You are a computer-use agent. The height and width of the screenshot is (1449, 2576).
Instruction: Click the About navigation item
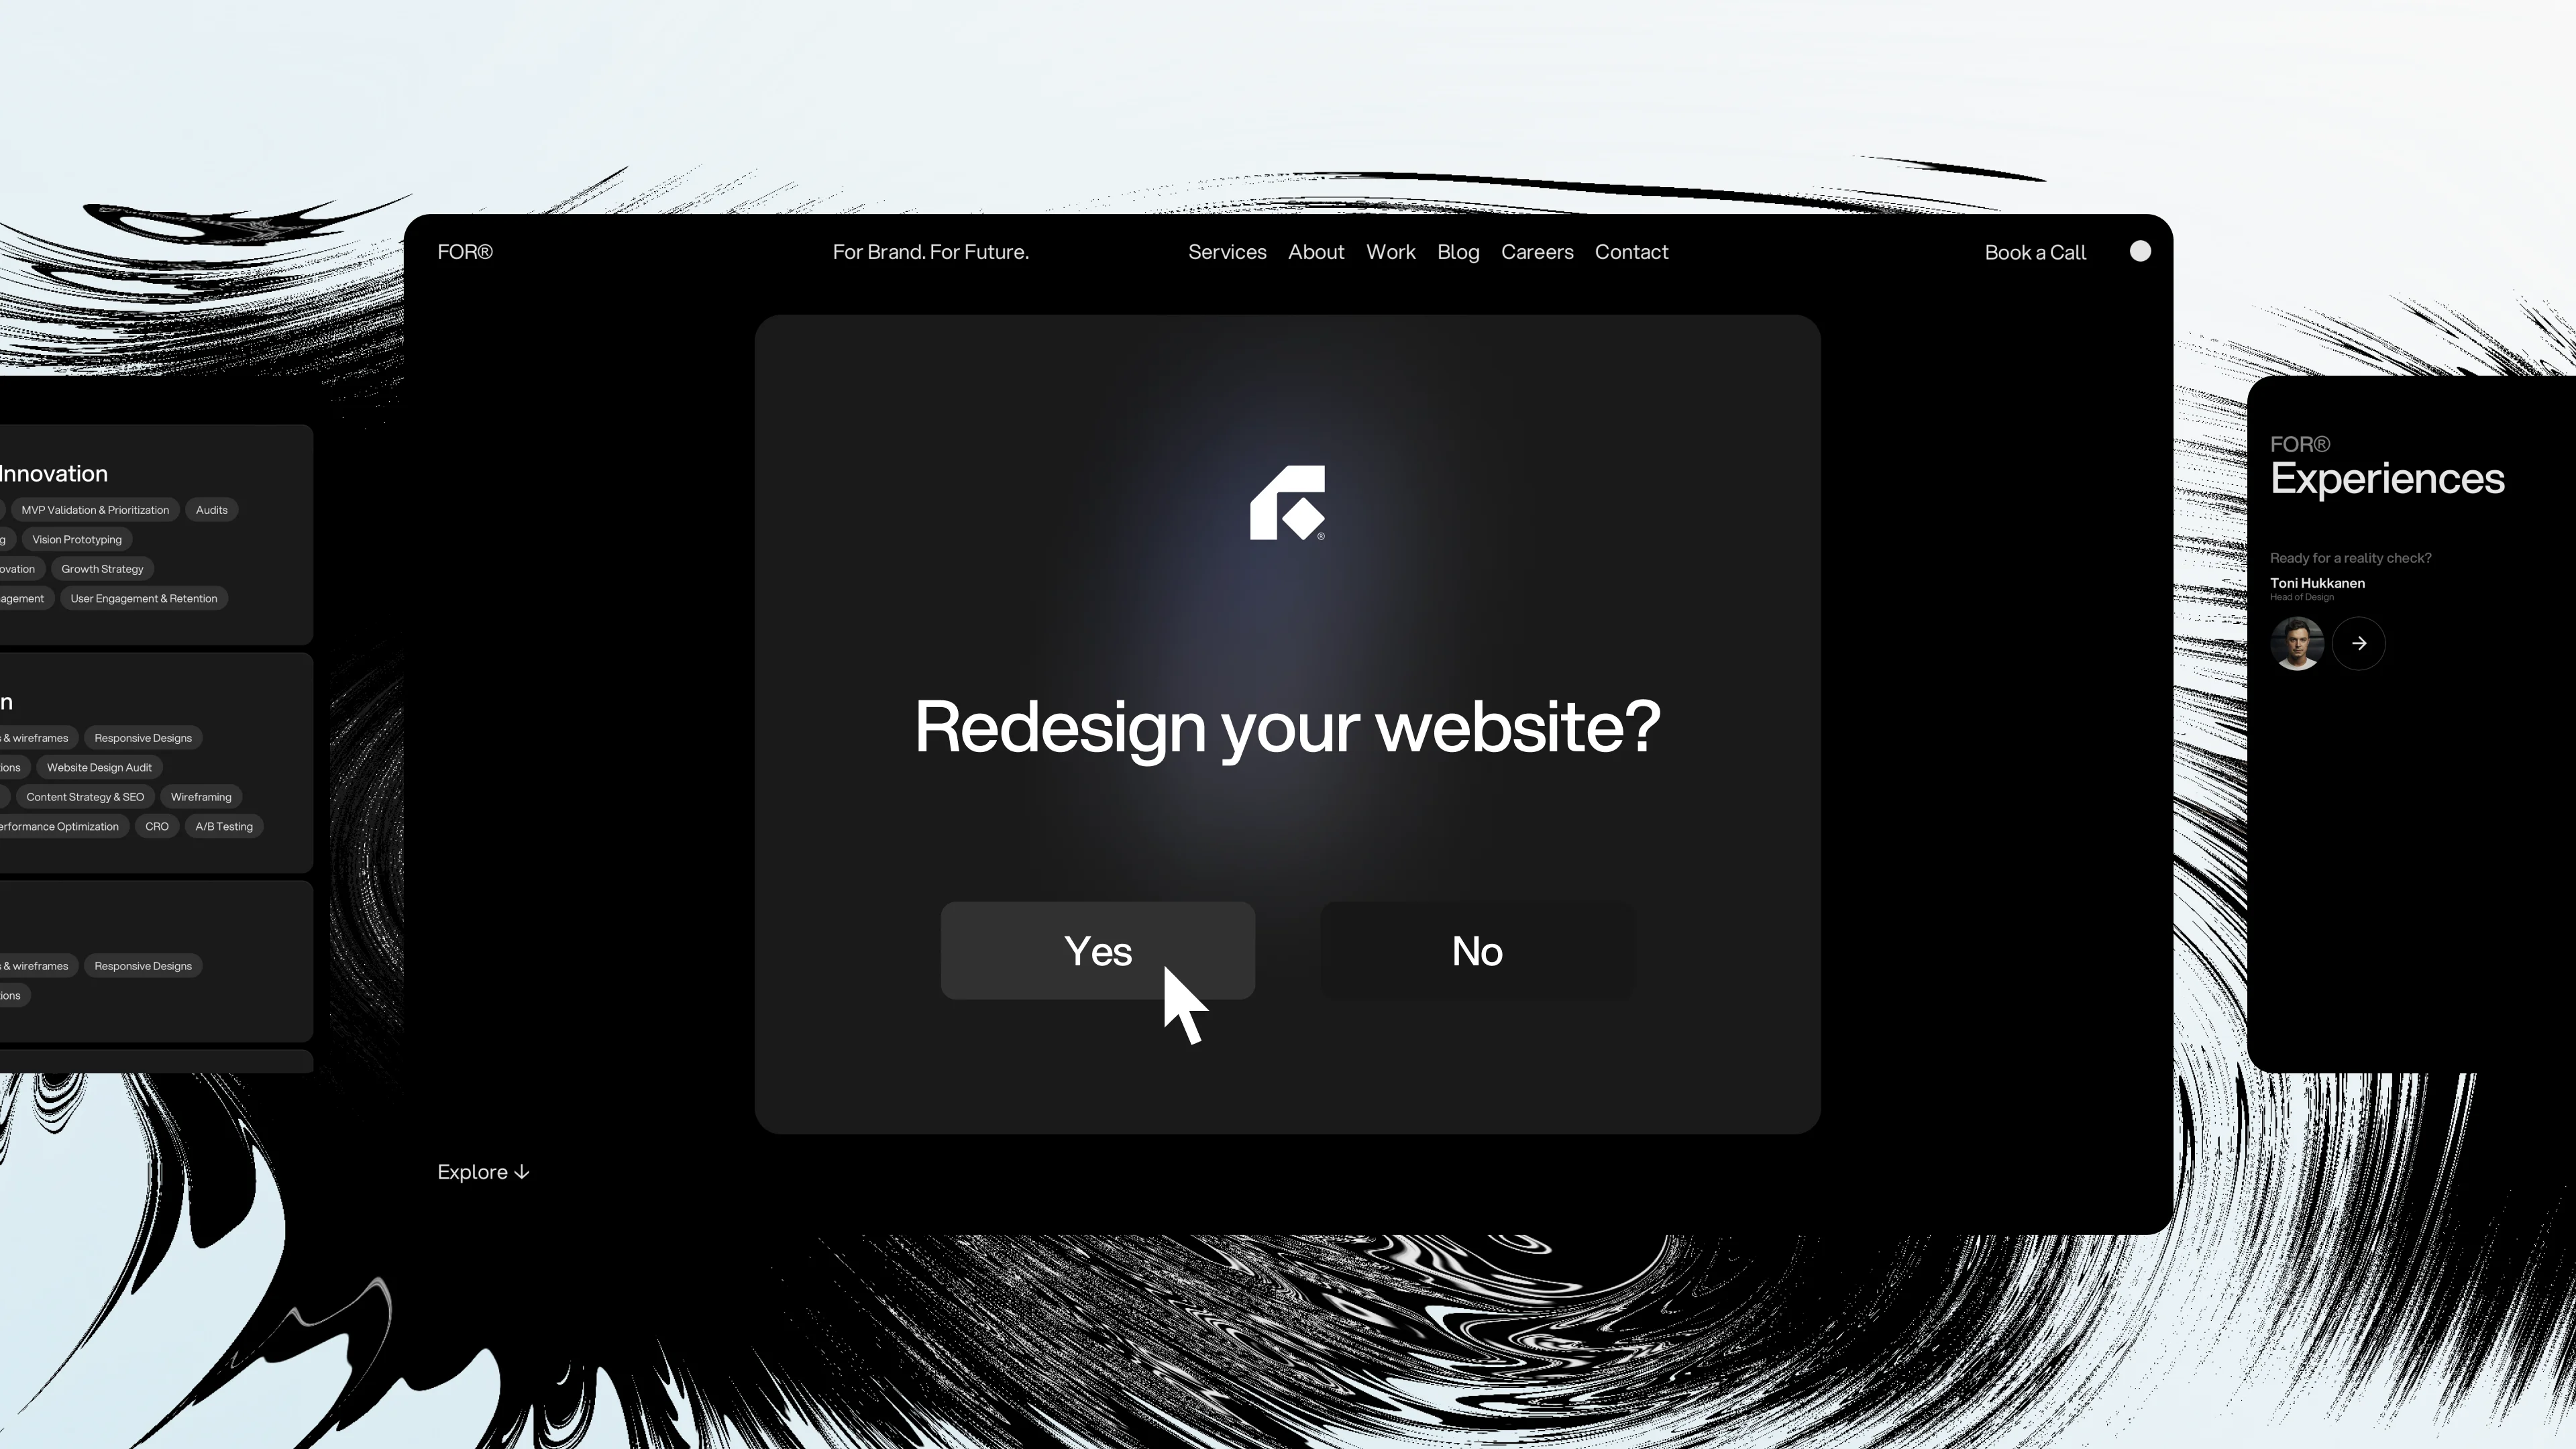(1316, 252)
